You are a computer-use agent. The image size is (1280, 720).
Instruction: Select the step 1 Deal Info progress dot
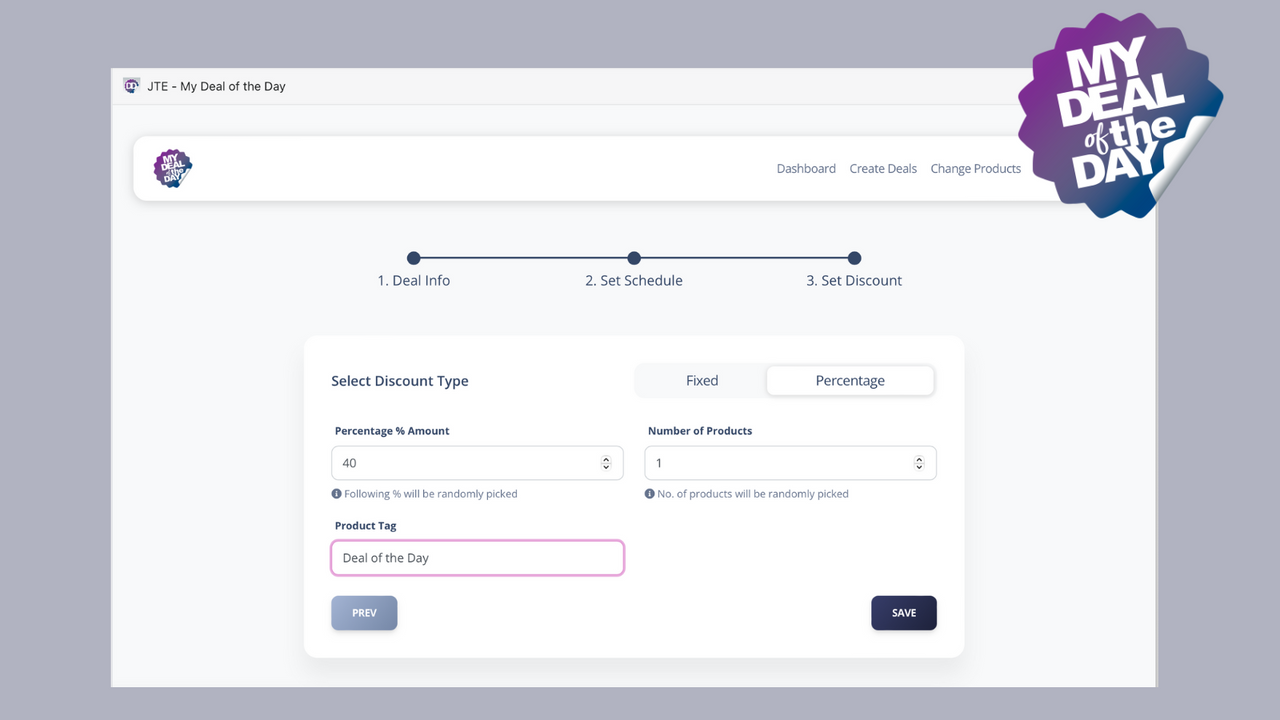[413, 258]
